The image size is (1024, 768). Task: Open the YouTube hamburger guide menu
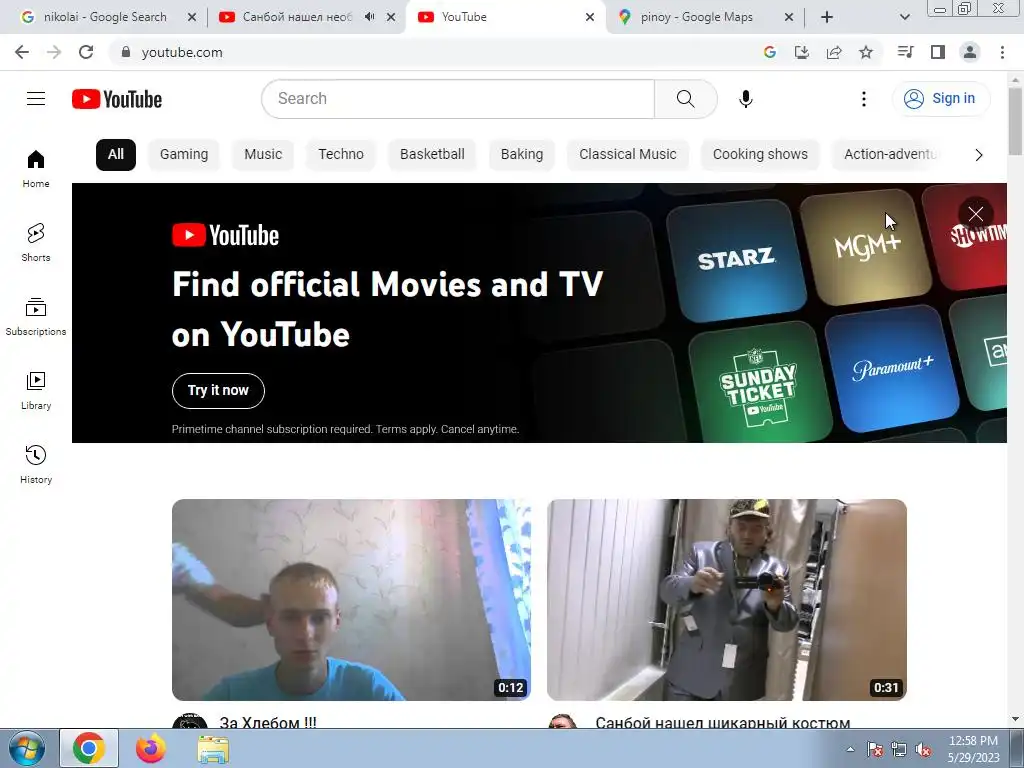coord(36,99)
